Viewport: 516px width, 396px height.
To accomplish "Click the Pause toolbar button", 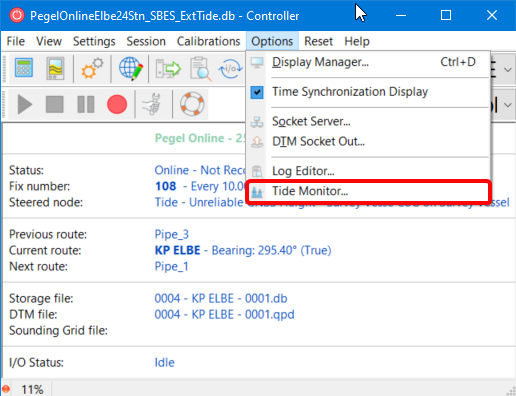I will tap(86, 104).
